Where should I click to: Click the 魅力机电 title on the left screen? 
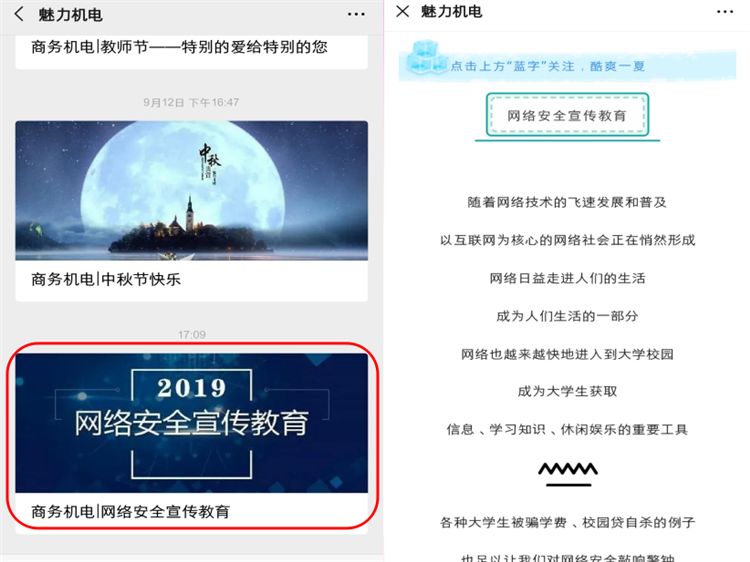[x=70, y=15]
